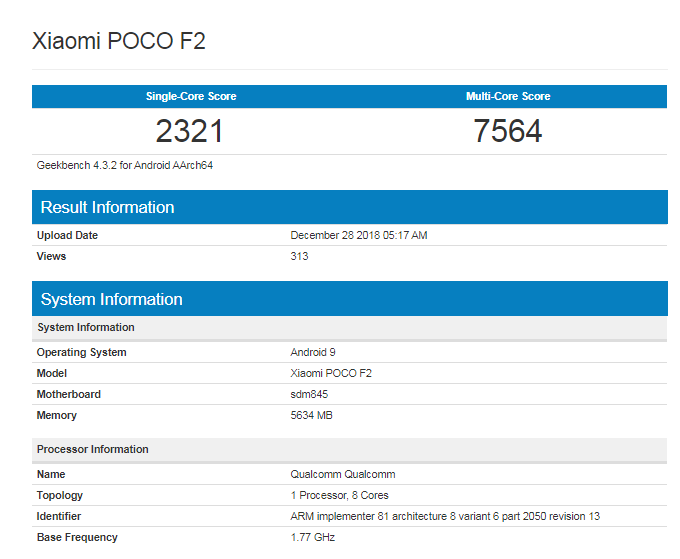Click the Xiaomi POCO F2 page title
Image resolution: width=680 pixels, height=559 pixels.
[x=119, y=41]
